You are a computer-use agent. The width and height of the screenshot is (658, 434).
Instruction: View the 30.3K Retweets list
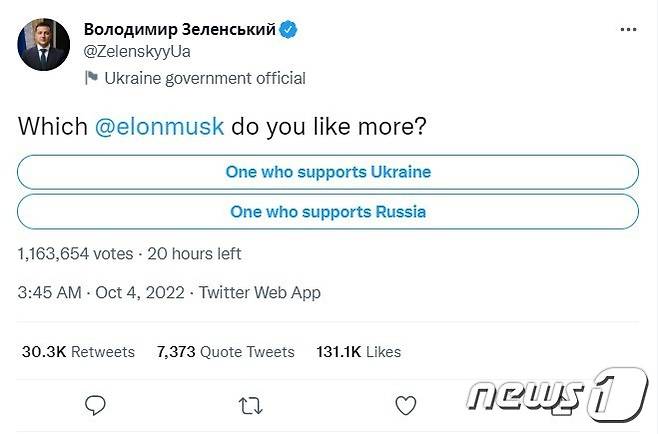tap(78, 352)
